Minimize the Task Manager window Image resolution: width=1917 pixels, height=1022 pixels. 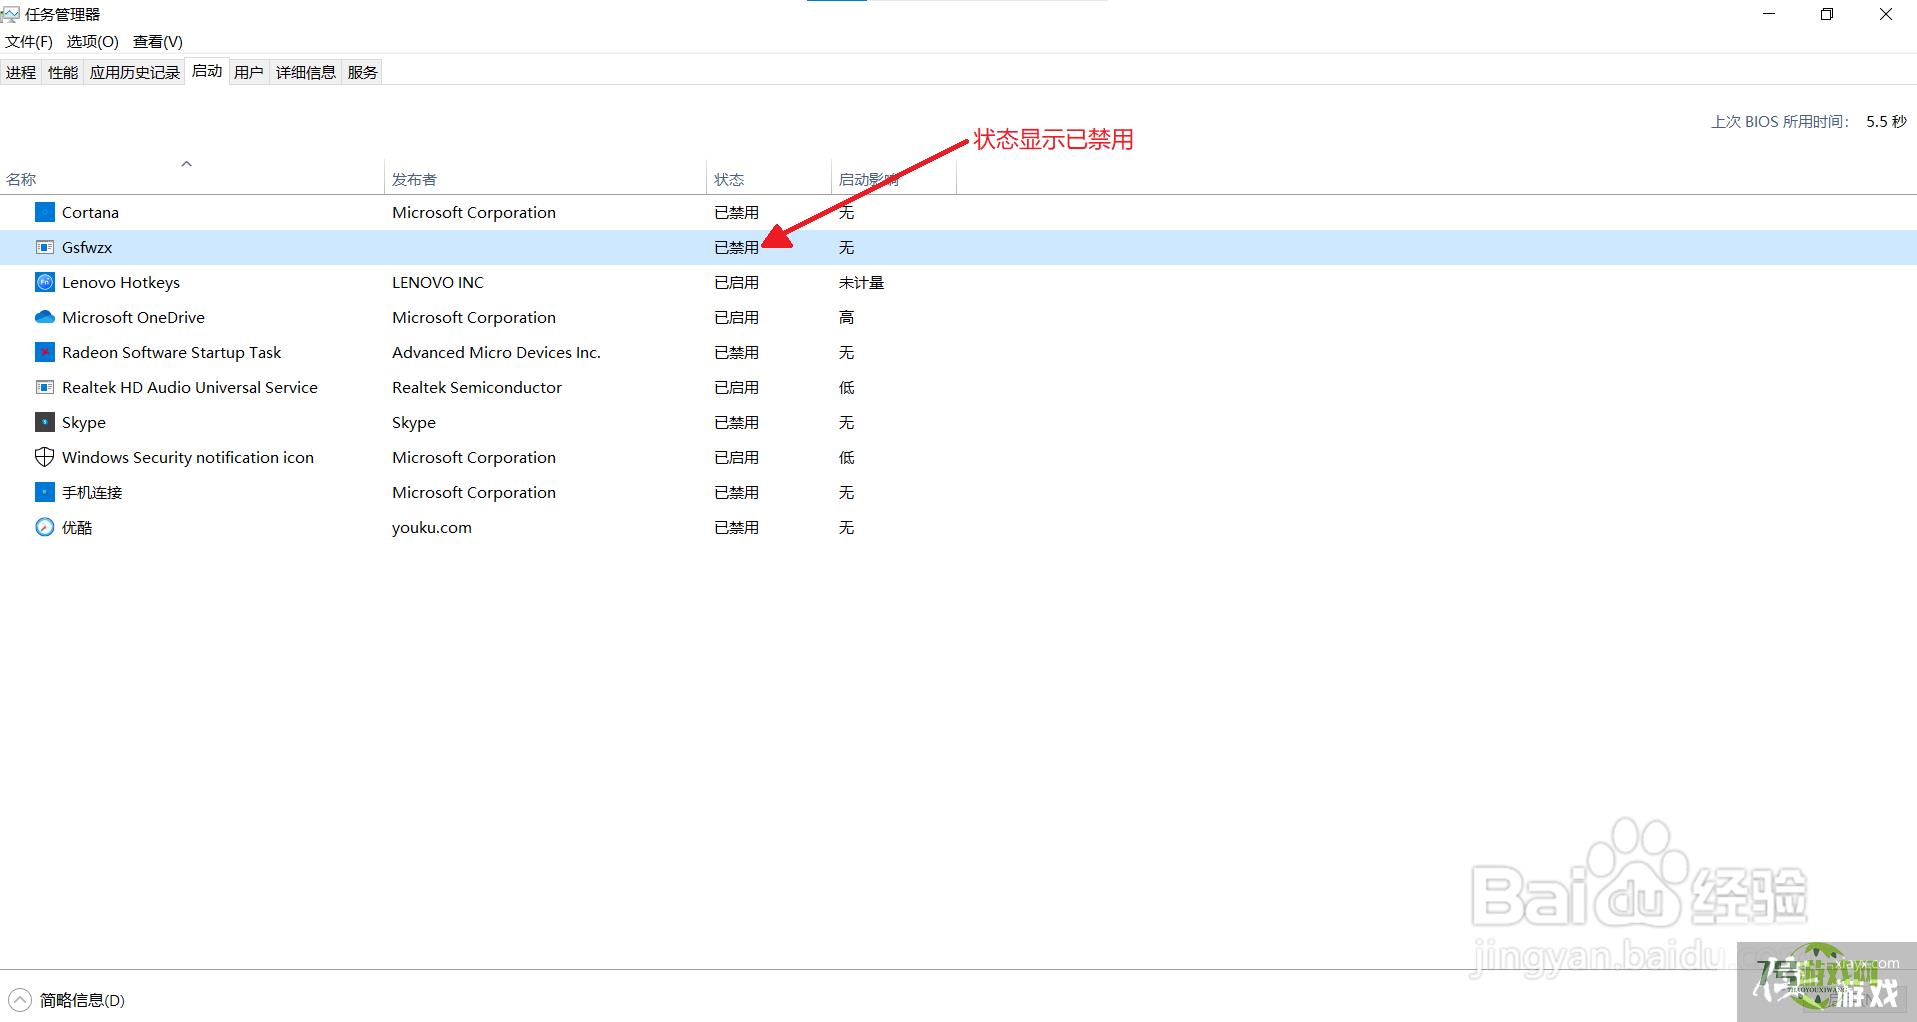1769,14
